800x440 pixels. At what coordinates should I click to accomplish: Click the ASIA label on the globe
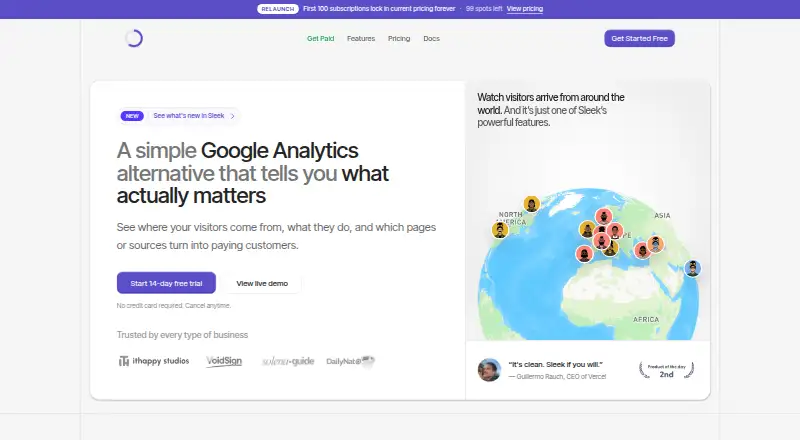pos(662,215)
